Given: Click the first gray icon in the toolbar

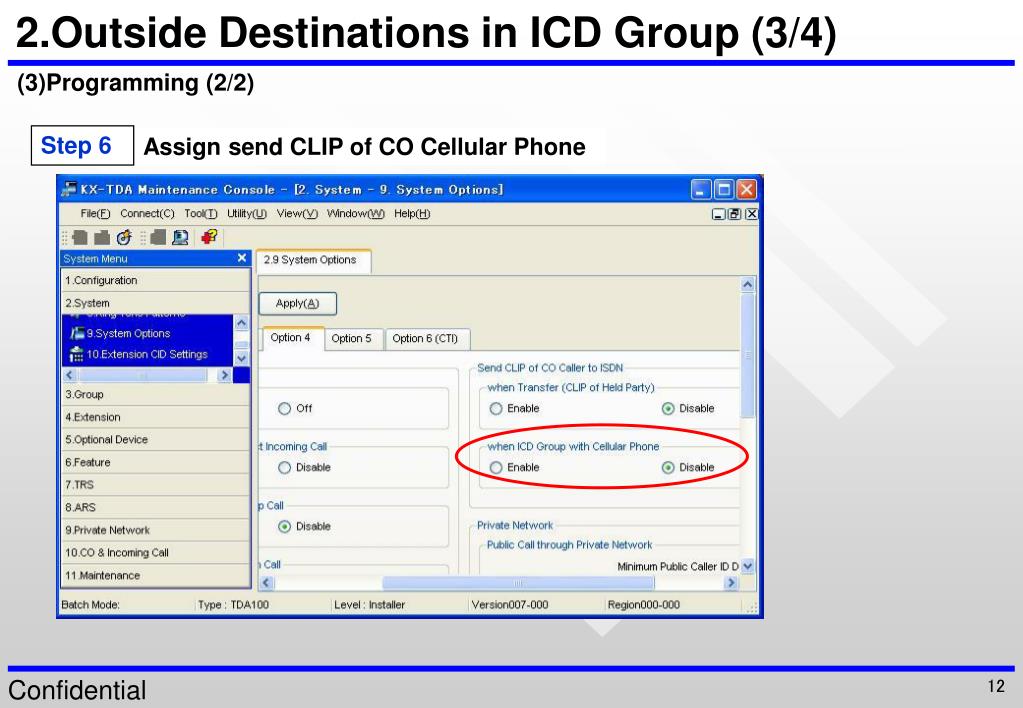Looking at the screenshot, I should point(80,238).
